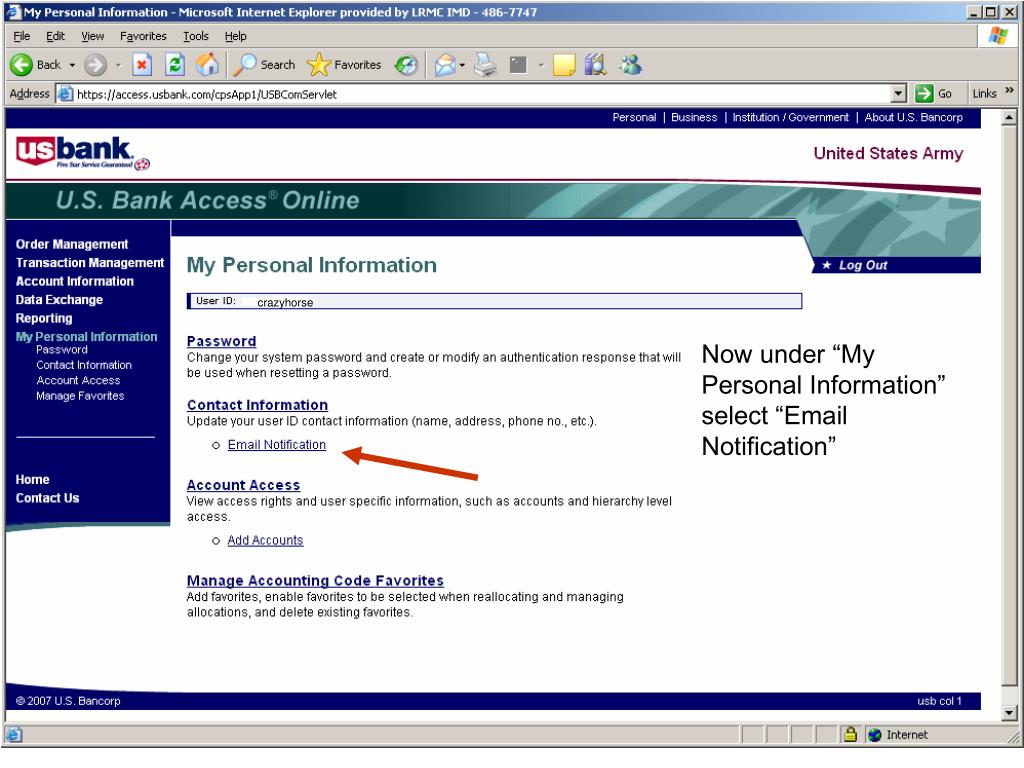Image resolution: width=1024 pixels, height=768 pixels.
Task: Click Business in top navigation
Action: click(x=694, y=118)
